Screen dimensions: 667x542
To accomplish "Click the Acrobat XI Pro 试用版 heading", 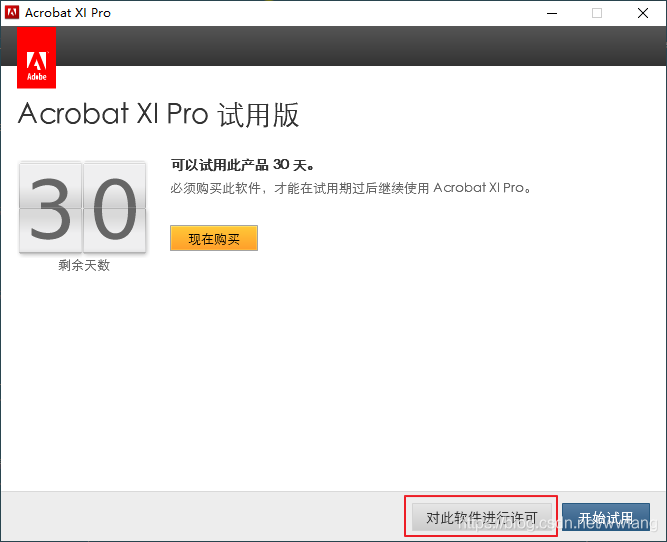I will pyautogui.click(x=158, y=114).
